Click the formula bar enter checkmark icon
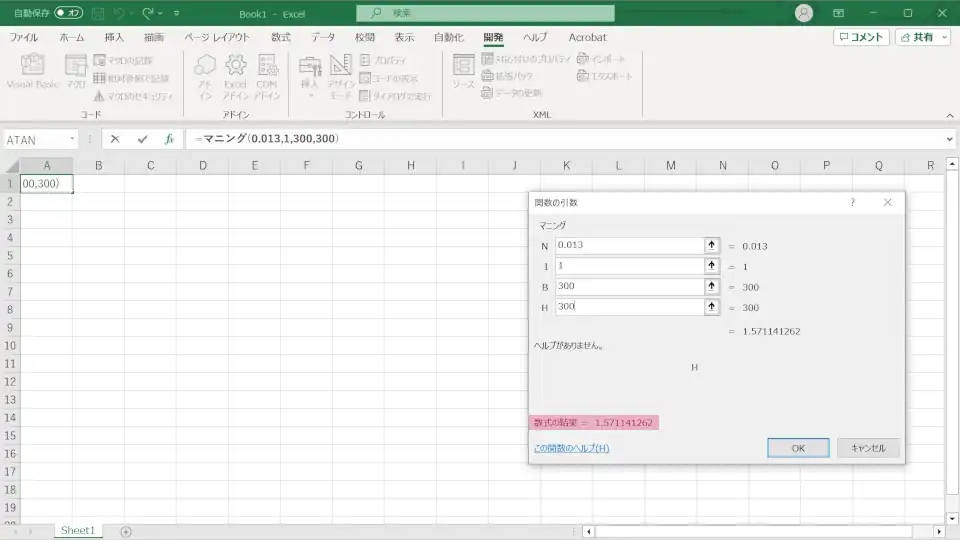 (142, 139)
